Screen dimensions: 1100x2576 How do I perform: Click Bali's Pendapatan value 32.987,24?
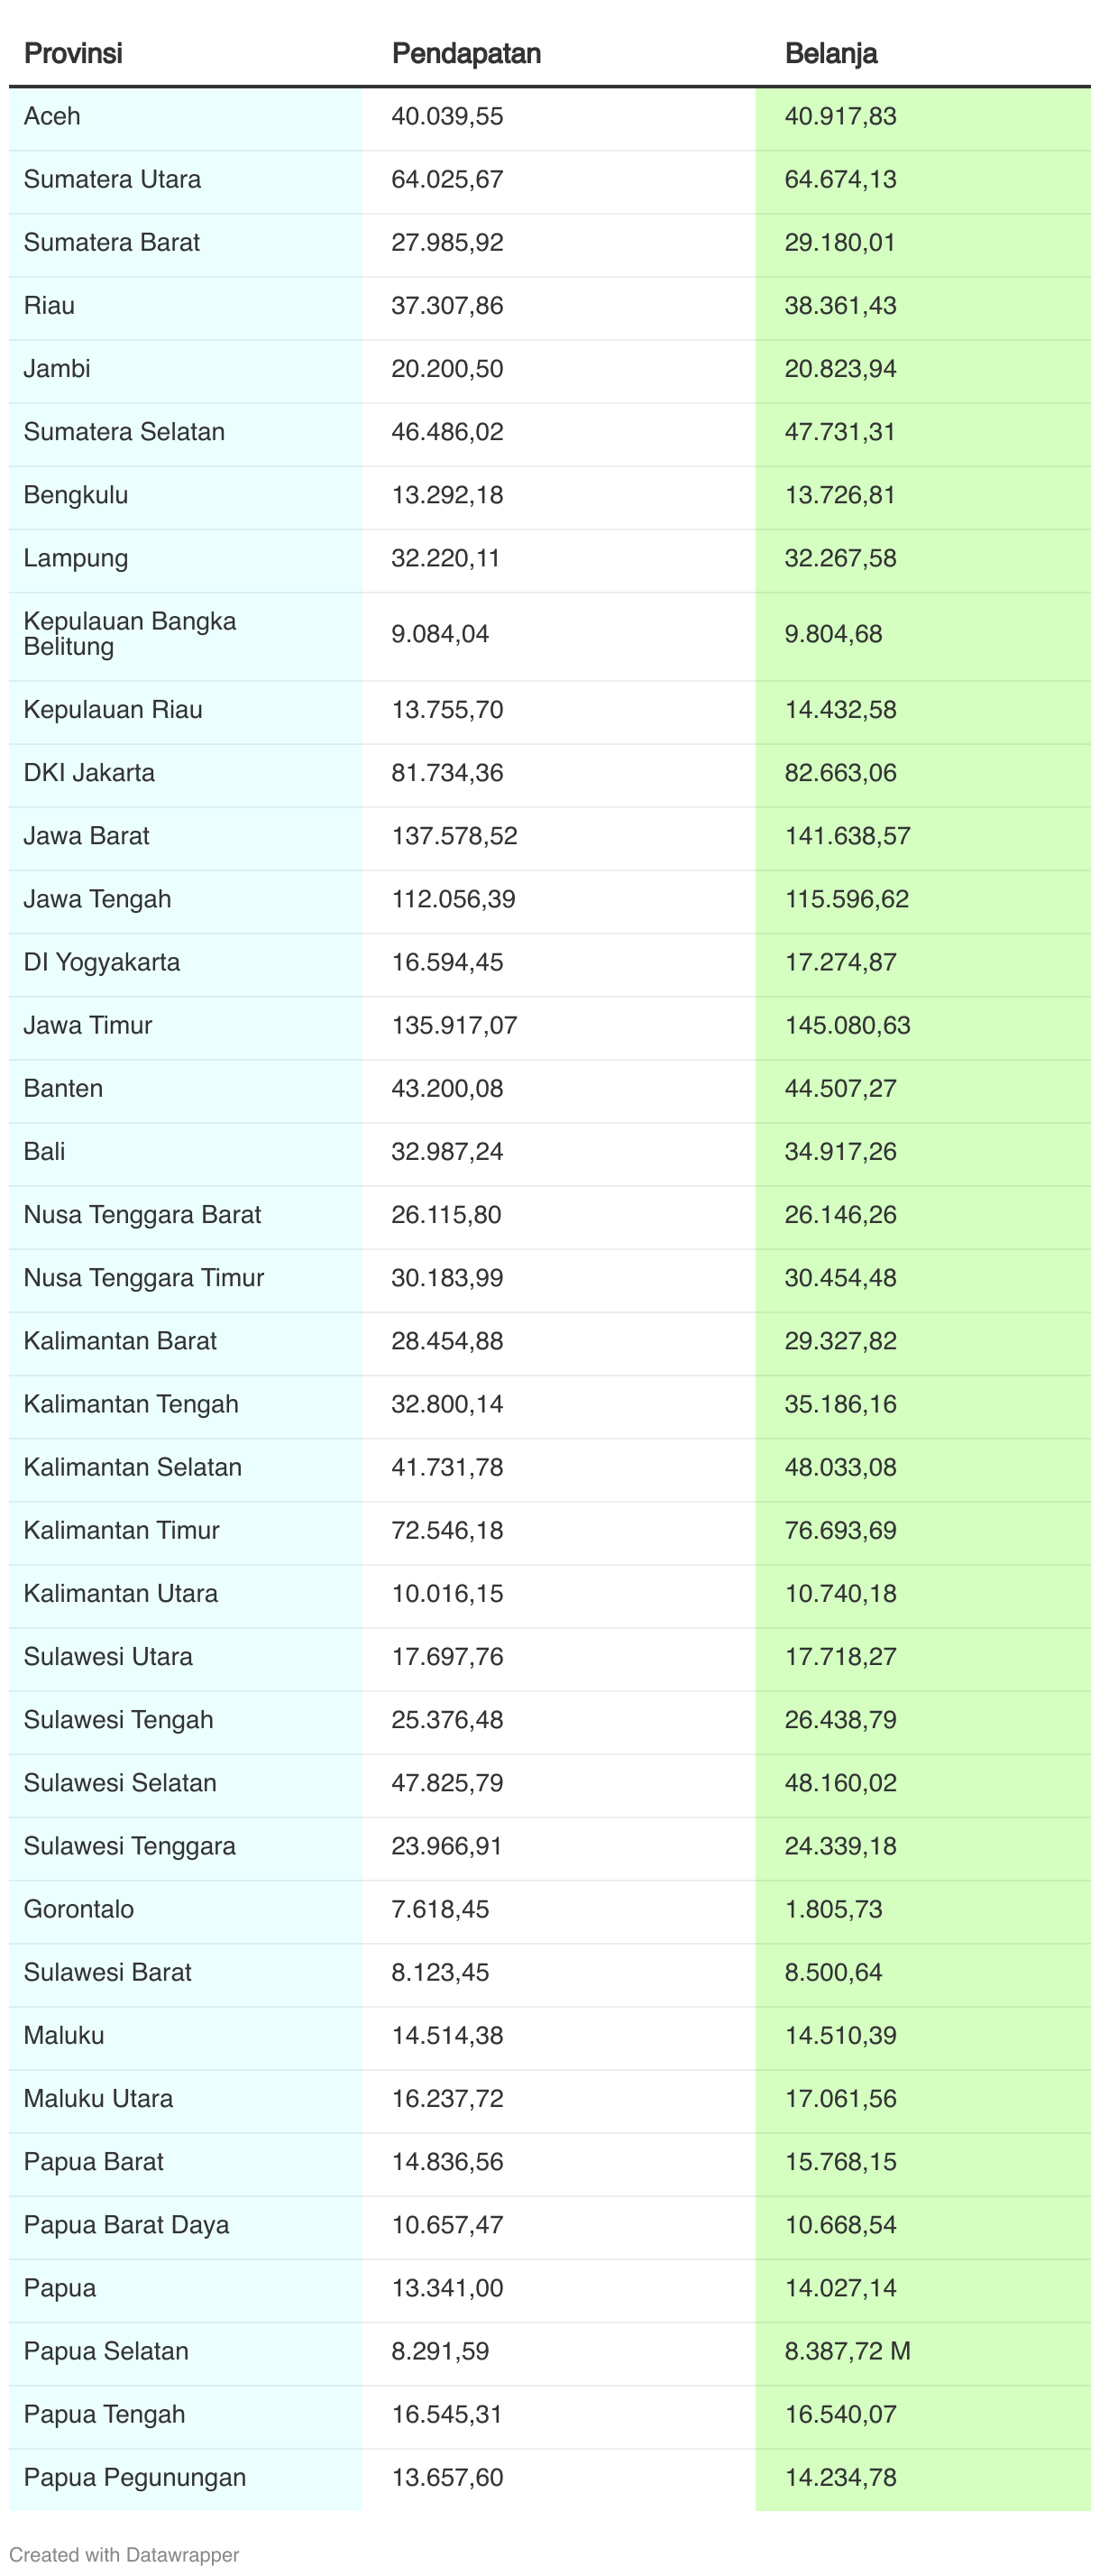pyautogui.click(x=447, y=1152)
